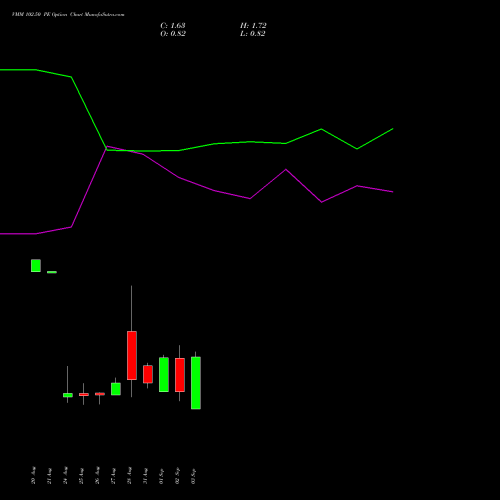The height and width of the screenshot is (500, 500).
Task: Select the "27 Aug" date label
Action: point(113,475)
